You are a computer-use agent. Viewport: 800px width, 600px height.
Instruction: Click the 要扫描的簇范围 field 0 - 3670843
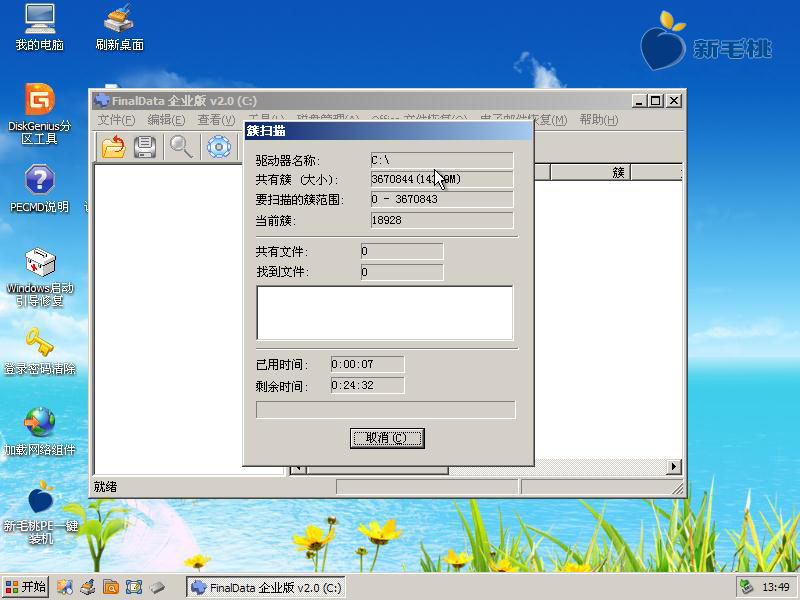442,199
